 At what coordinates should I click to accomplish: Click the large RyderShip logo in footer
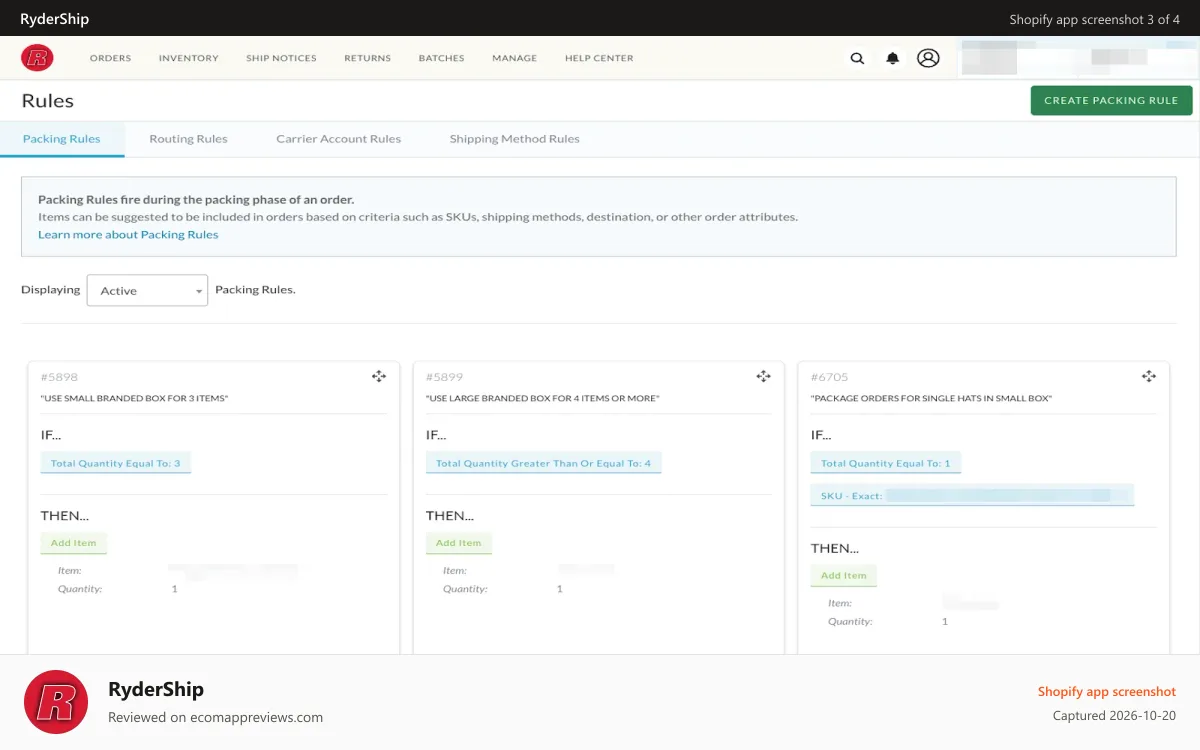(x=56, y=702)
